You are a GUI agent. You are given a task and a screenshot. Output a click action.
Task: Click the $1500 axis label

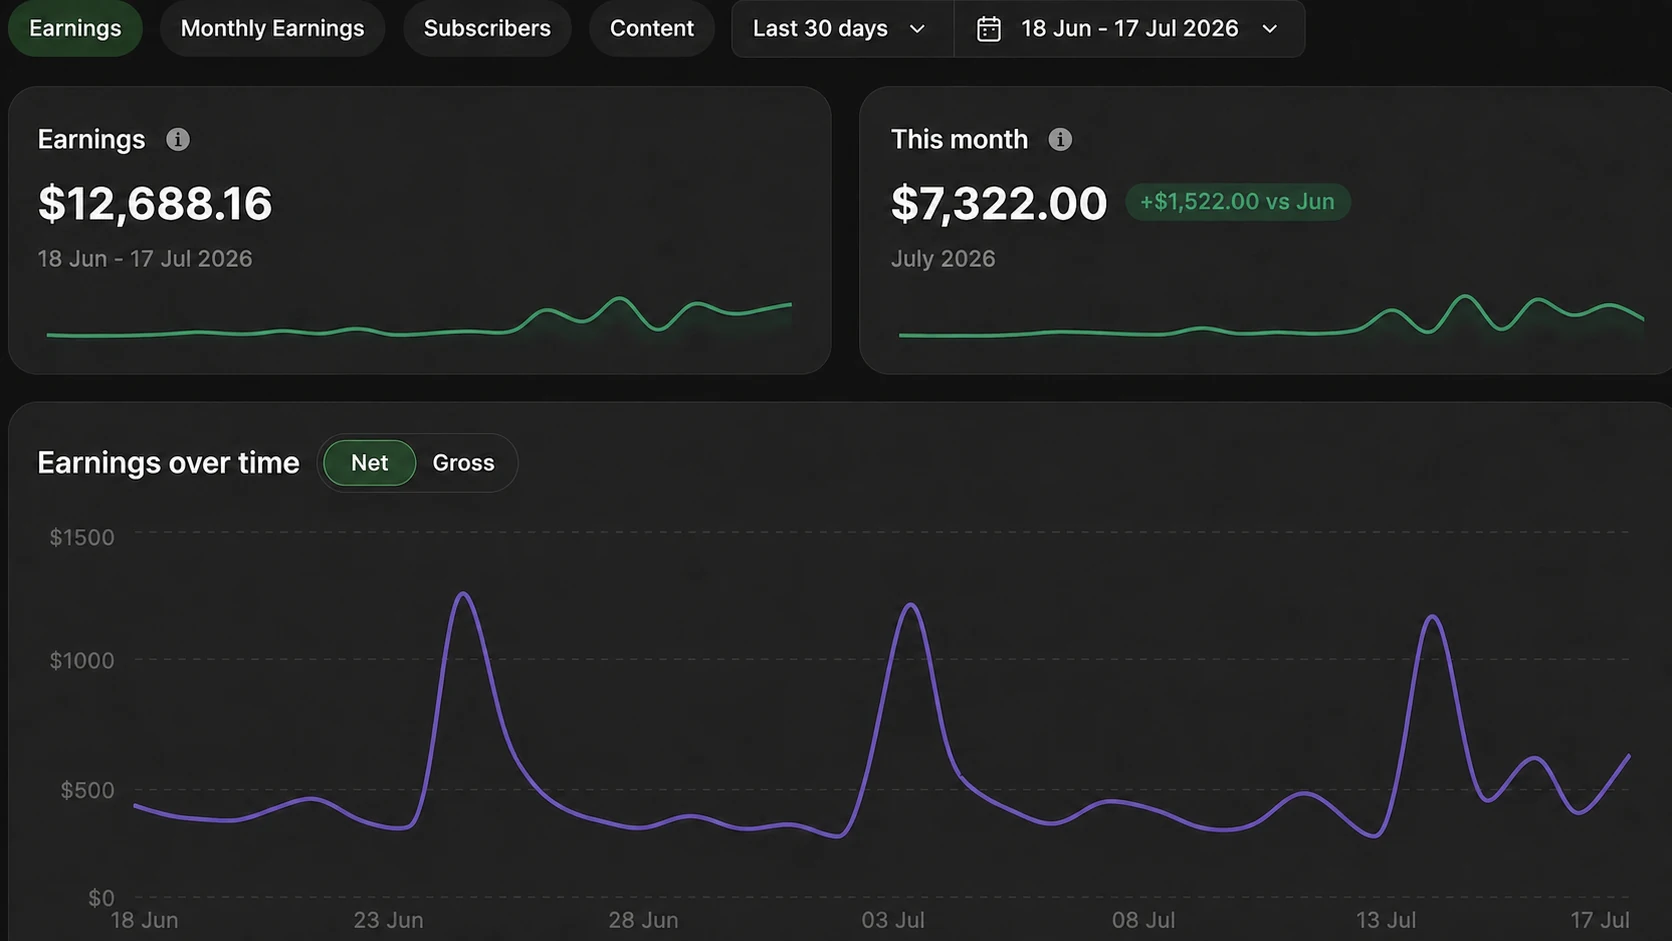click(82, 538)
